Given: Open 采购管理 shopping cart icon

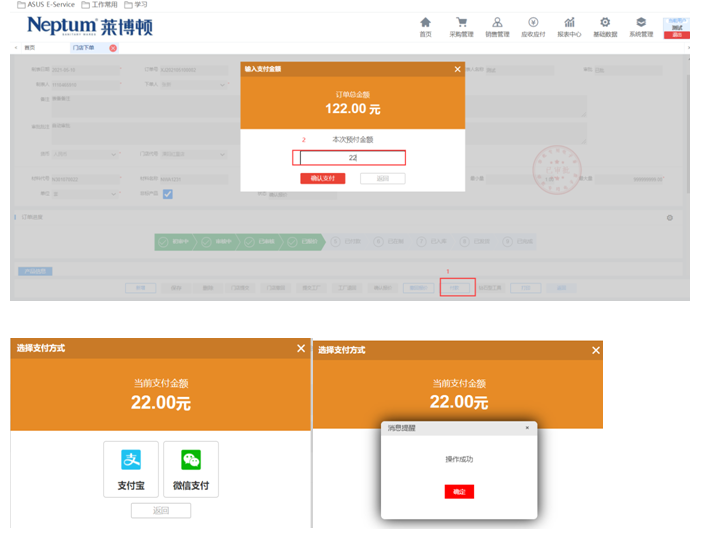Looking at the screenshot, I should 461,27.
